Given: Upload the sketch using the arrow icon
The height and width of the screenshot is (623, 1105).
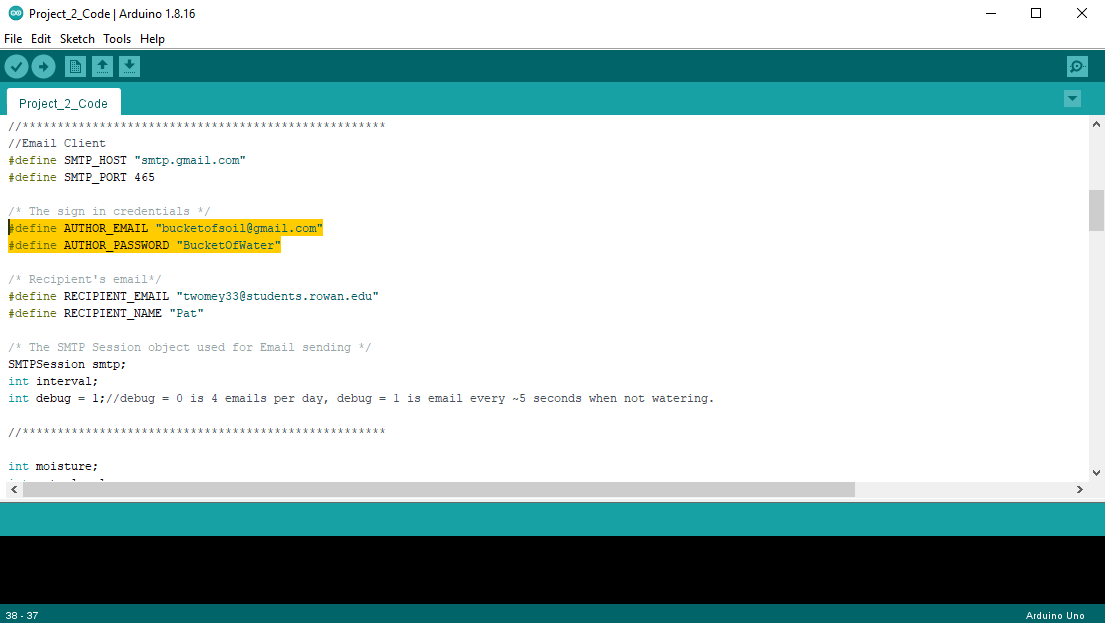Looking at the screenshot, I should [43, 66].
